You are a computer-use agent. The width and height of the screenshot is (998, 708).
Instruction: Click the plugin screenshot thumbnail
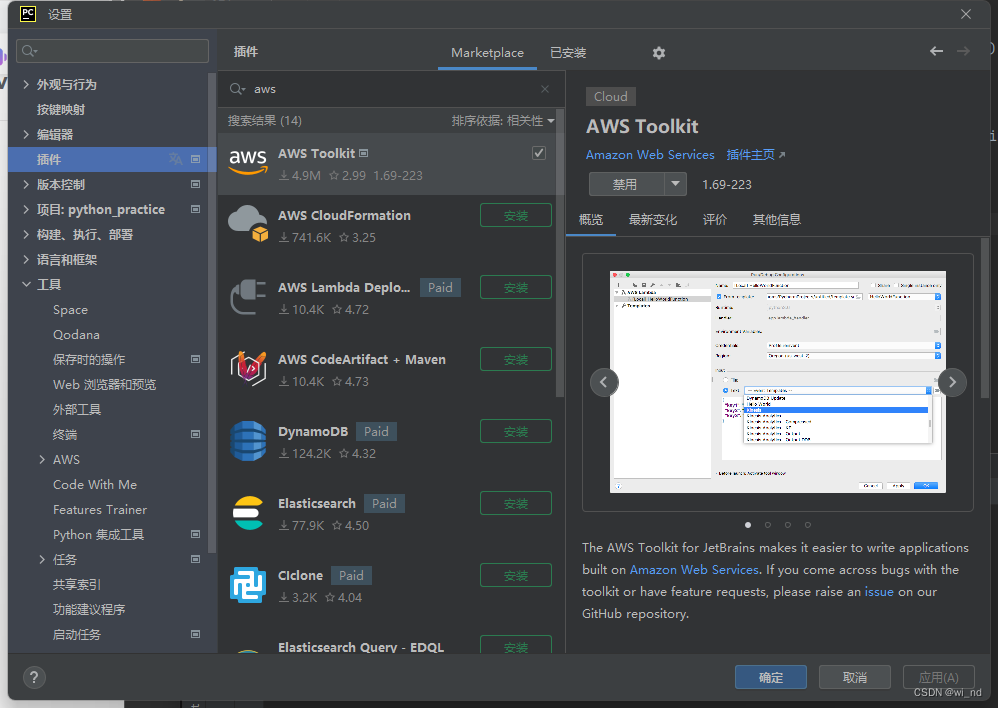tap(778, 382)
